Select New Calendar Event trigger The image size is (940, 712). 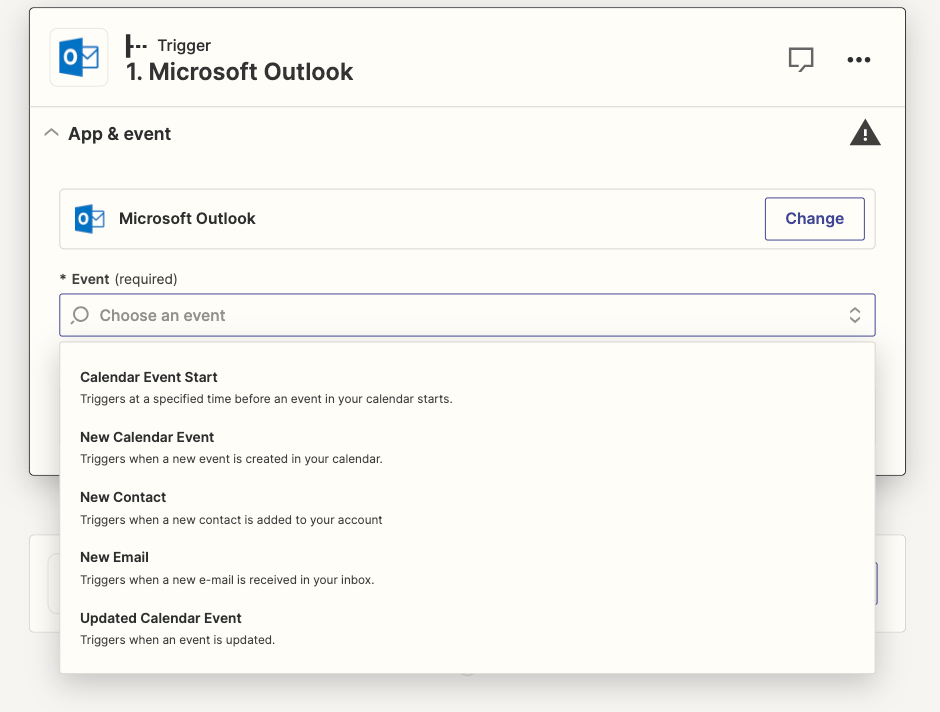coord(467,447)
